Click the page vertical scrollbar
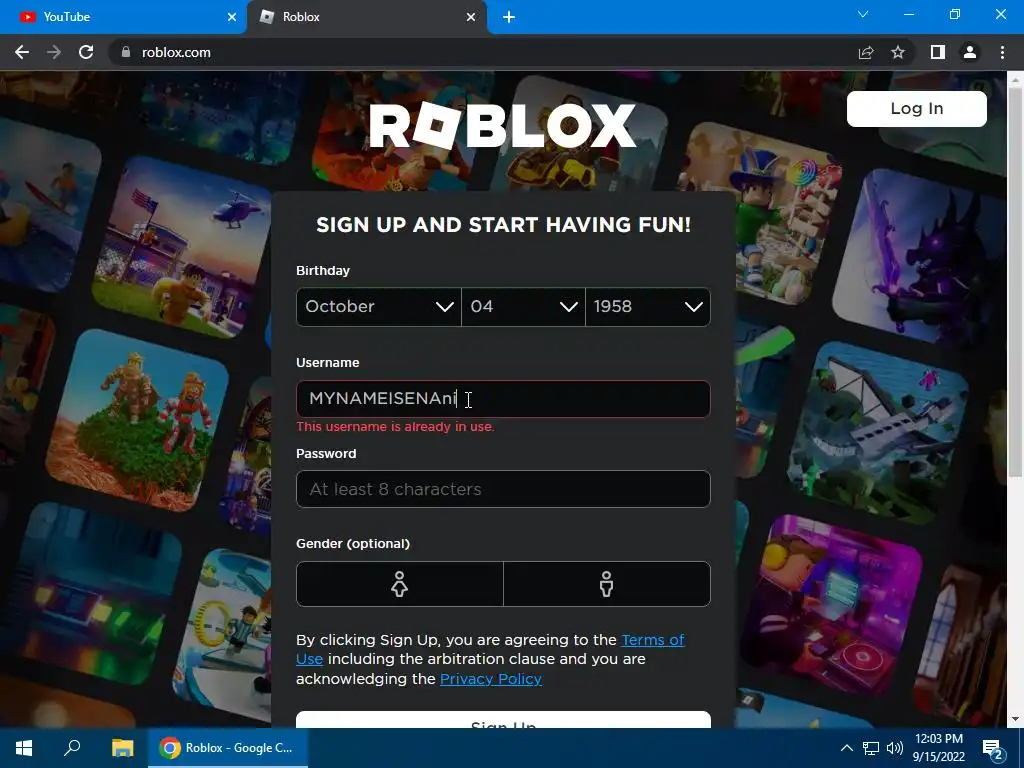 [1016, 281]
